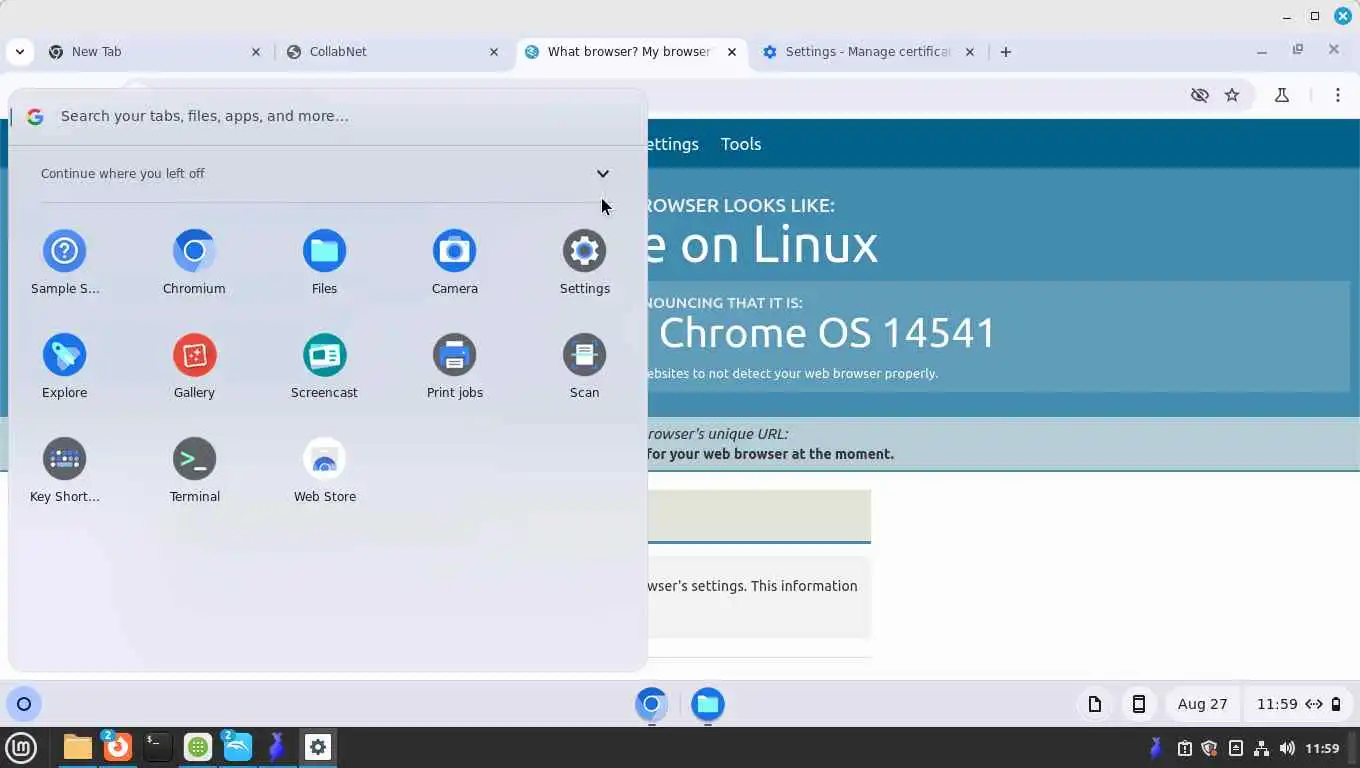Click the Linux panel clock showing 11:59
1360x768 pixels.
(1322, 748)
